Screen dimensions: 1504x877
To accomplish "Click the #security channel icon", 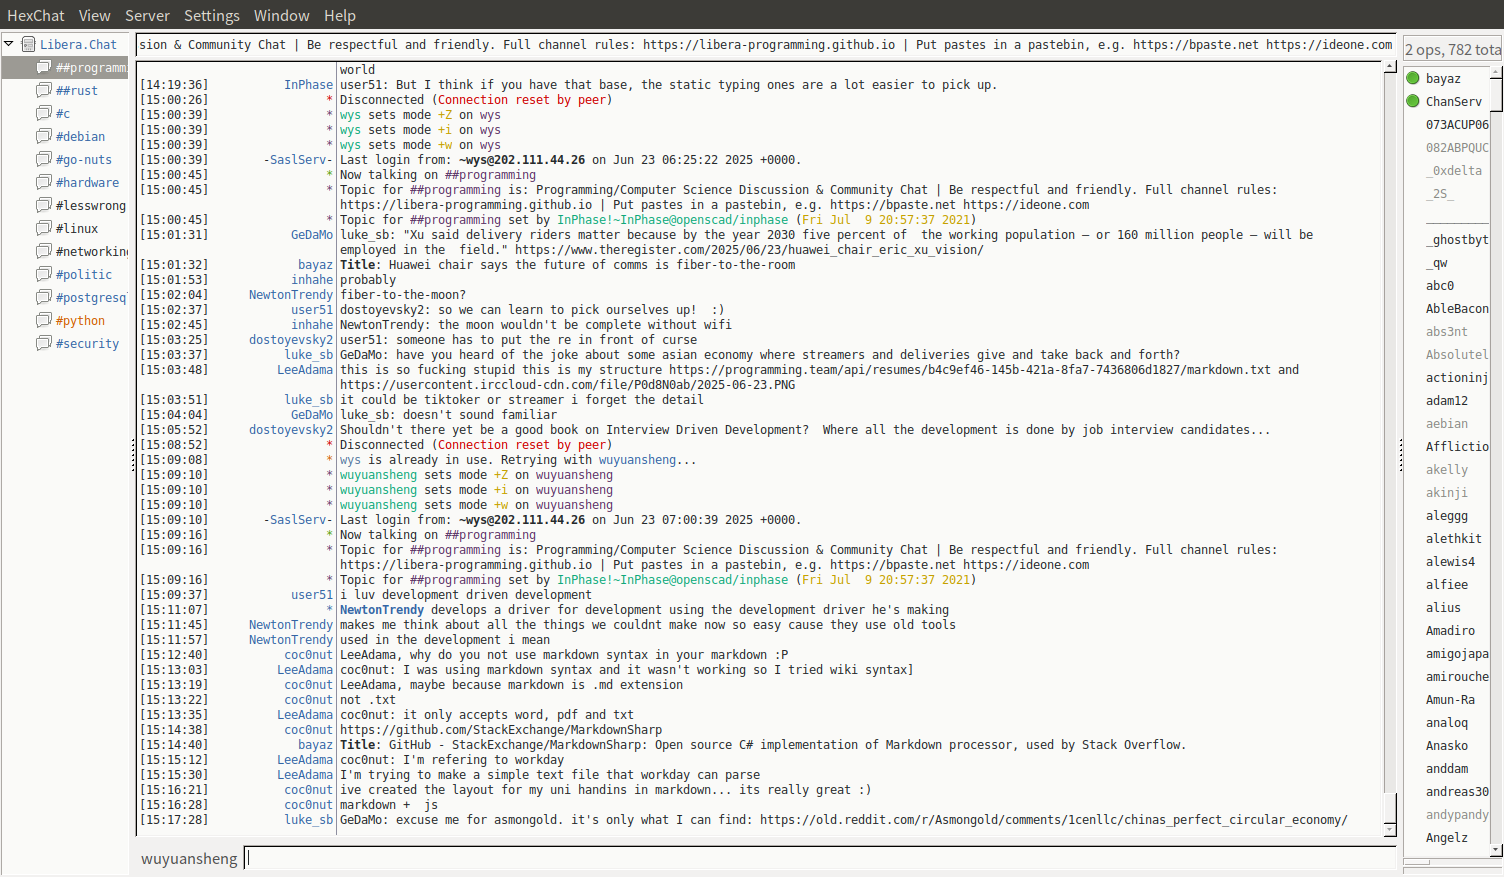I will [x=43, y=343].
